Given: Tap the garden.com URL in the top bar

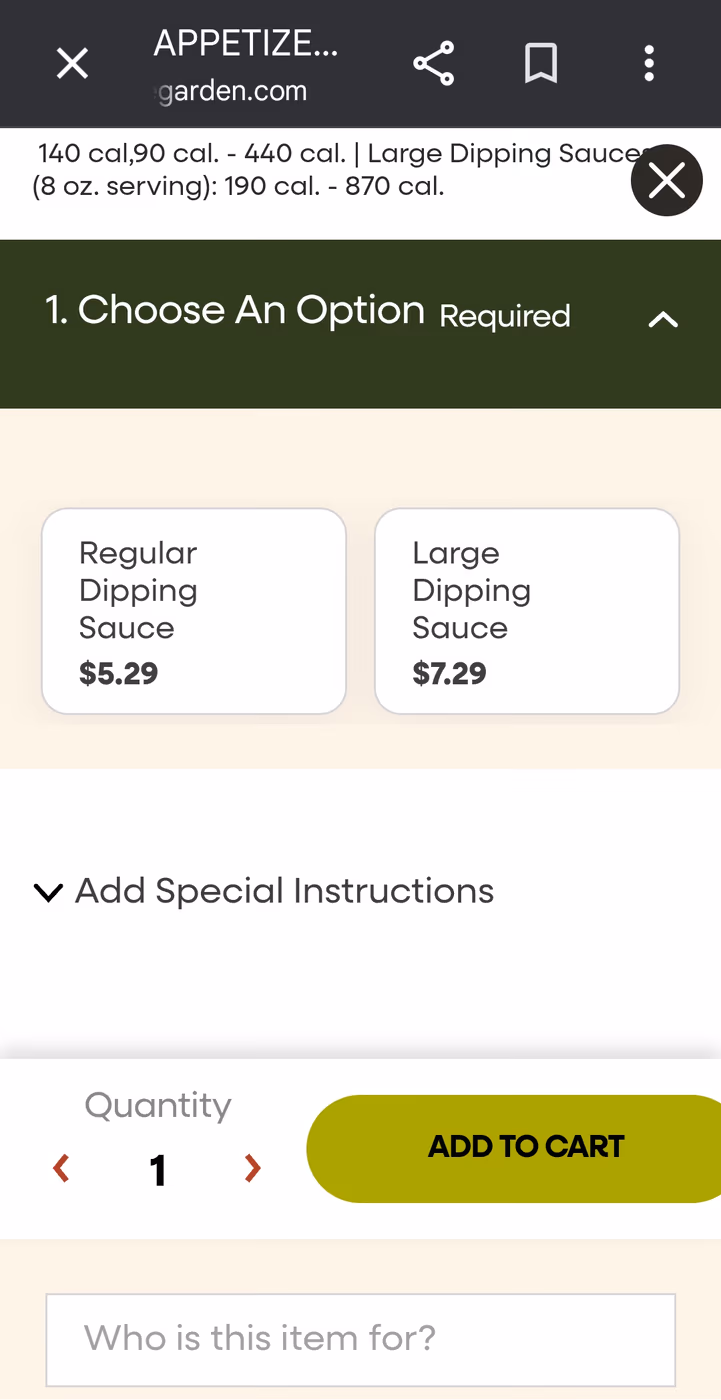Looking at the screenshot, I should (x=233, y=91).
